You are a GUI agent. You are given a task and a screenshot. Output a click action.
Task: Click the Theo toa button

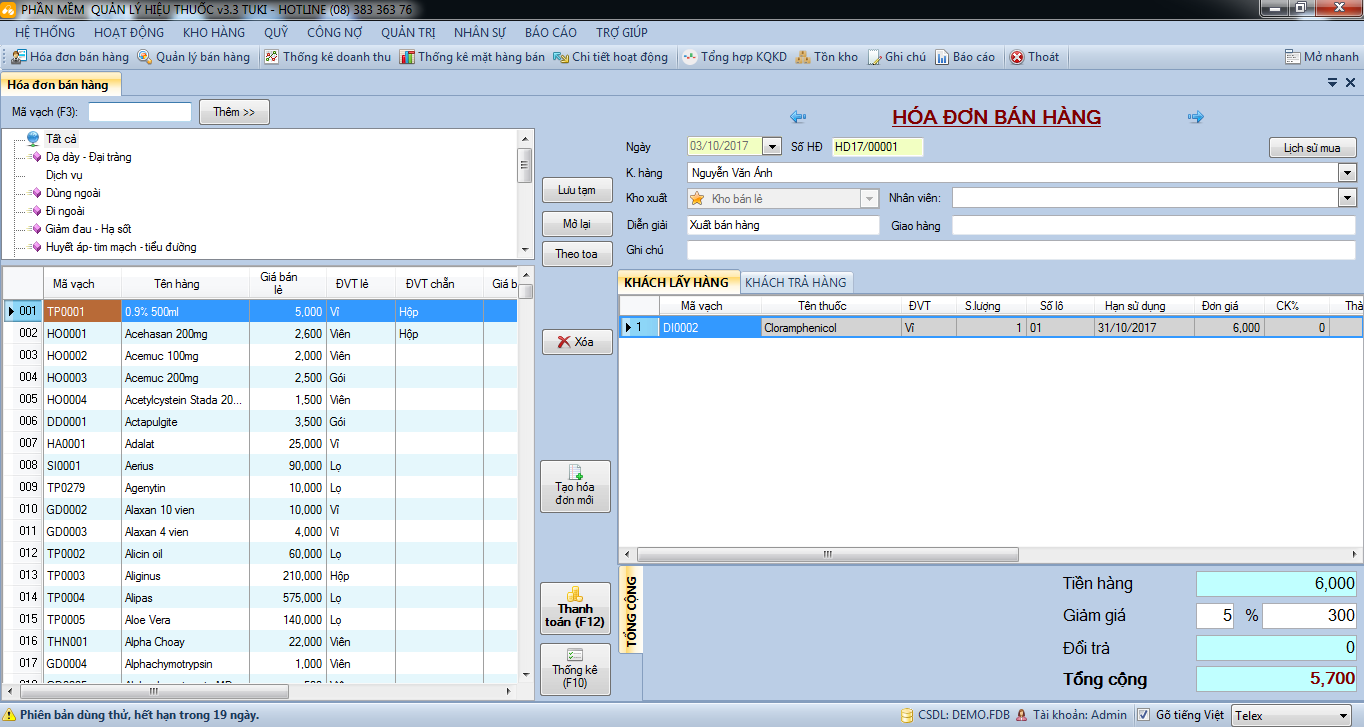tap(577, 254)
